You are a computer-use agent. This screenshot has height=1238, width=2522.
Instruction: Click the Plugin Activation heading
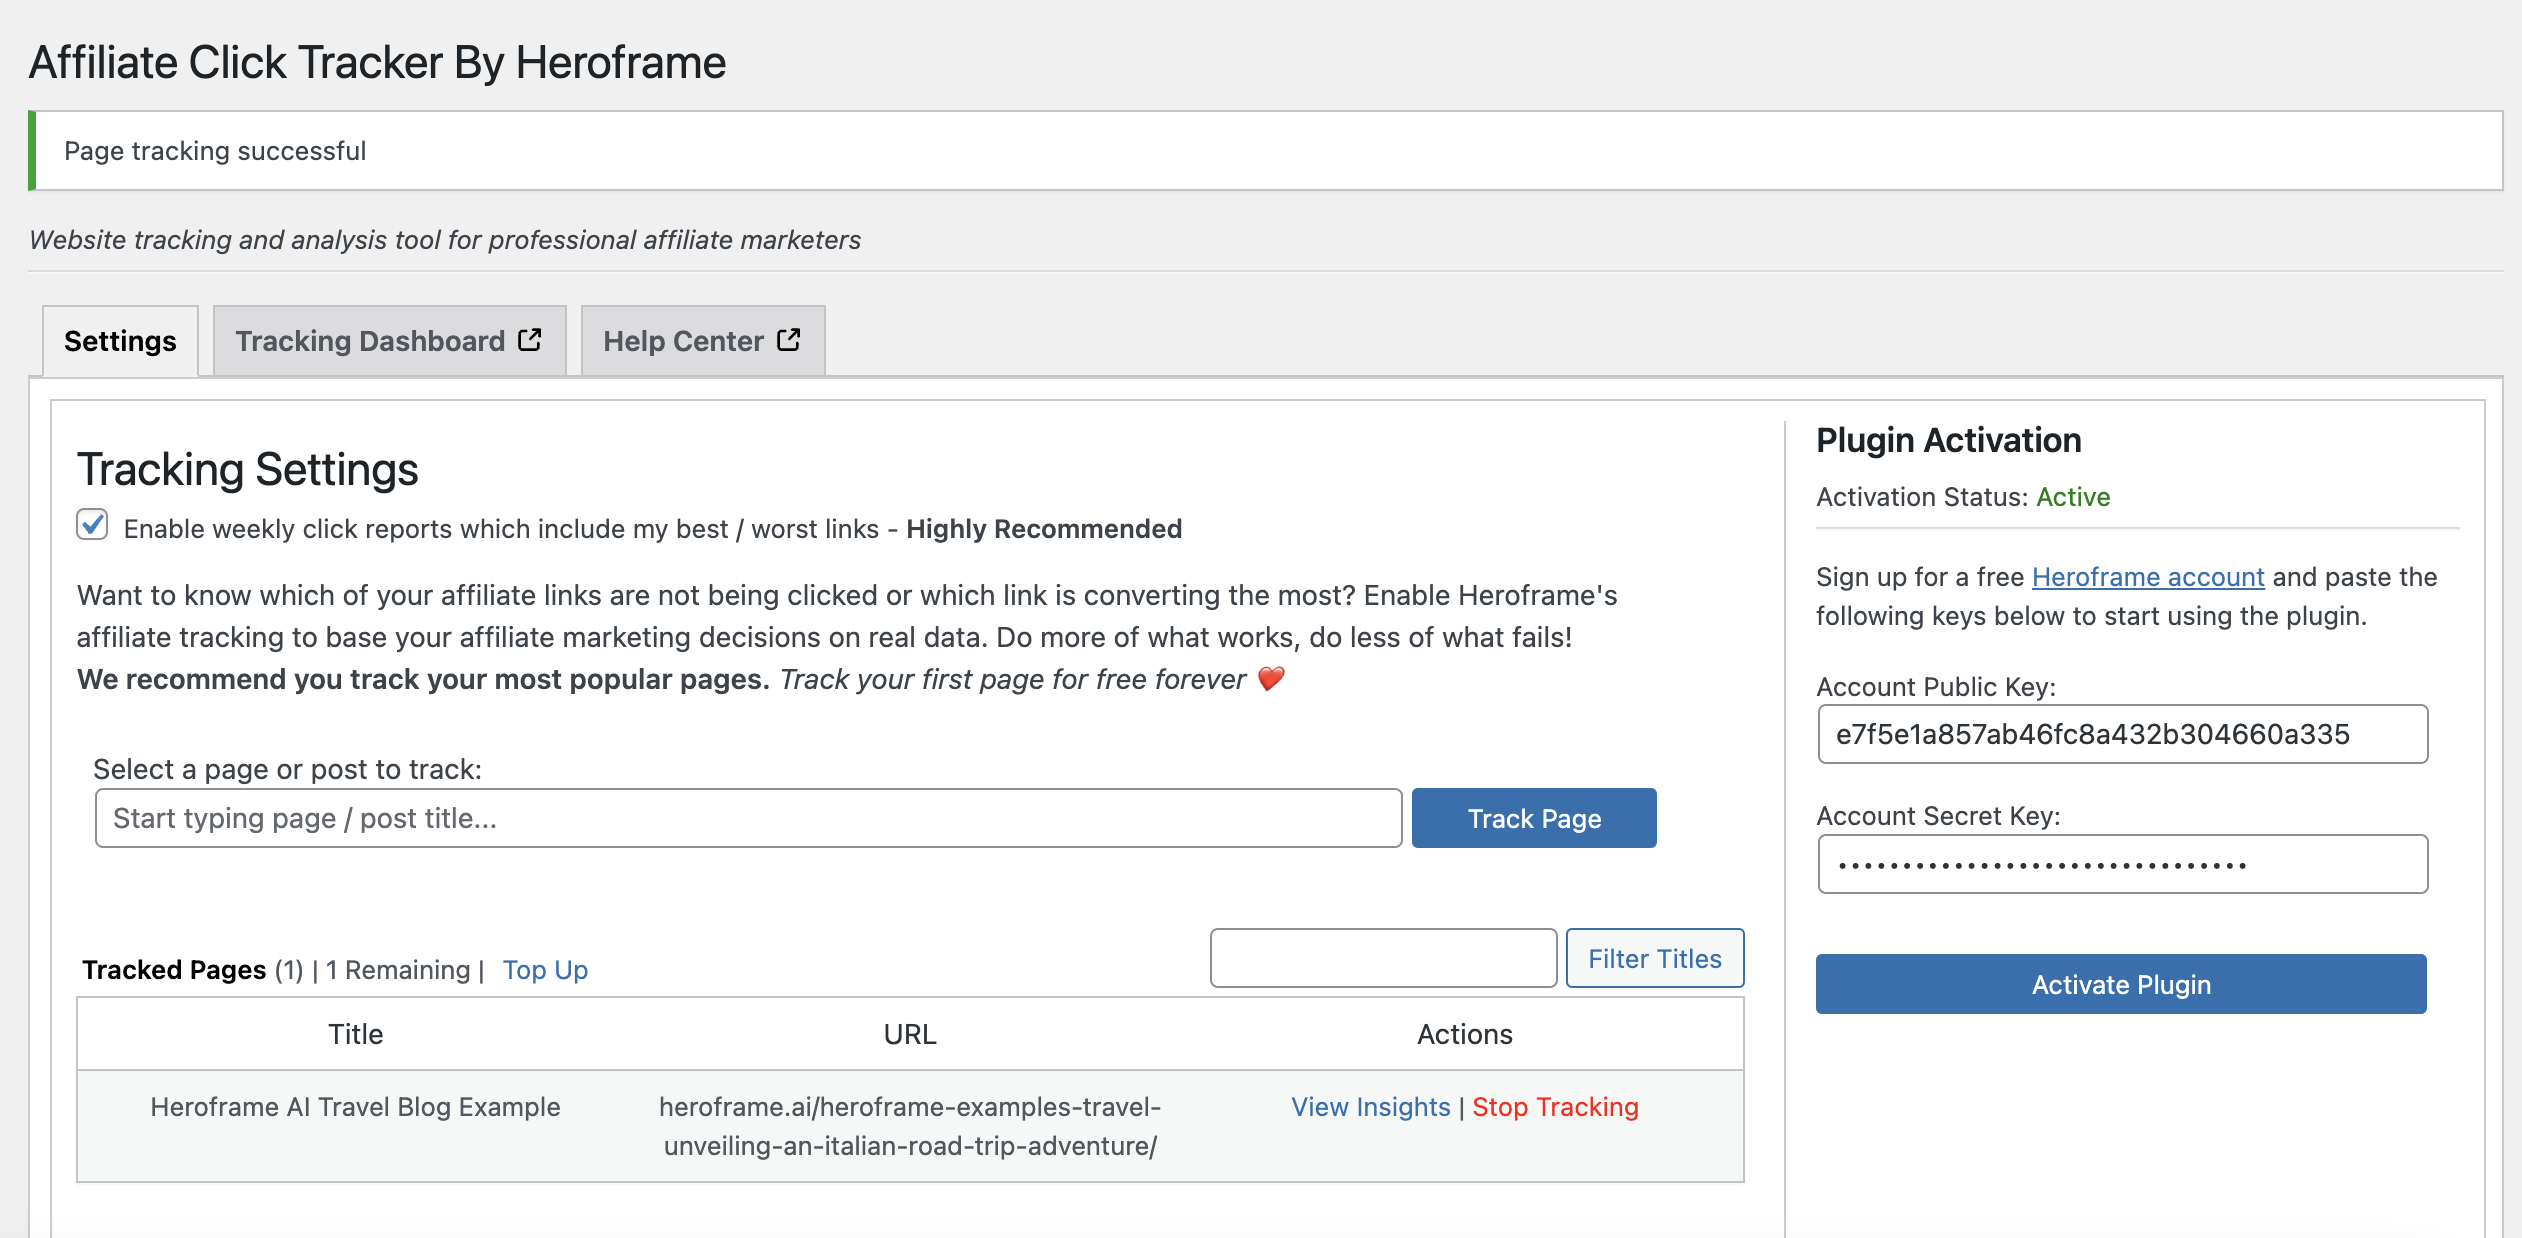[1948, 441]
